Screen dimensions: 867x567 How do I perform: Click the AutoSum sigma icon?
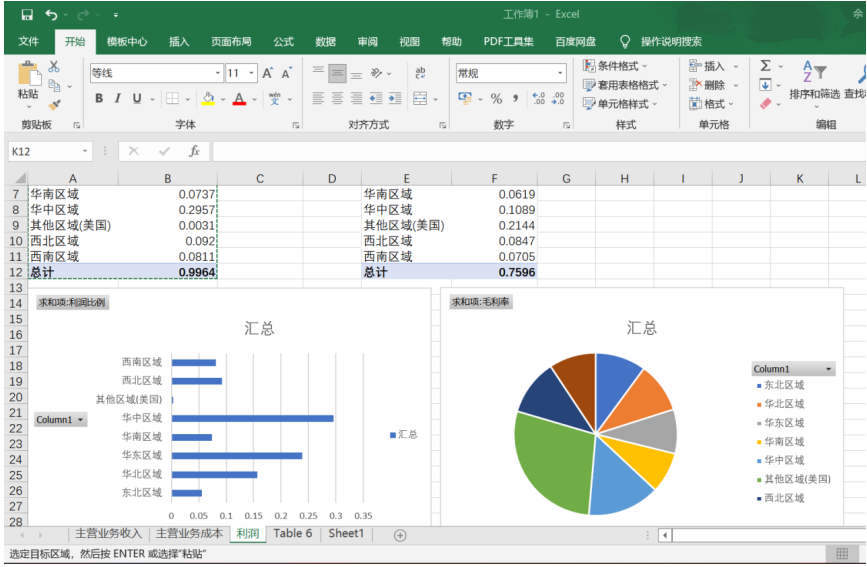pyautogui.click(x=765, y=66)
